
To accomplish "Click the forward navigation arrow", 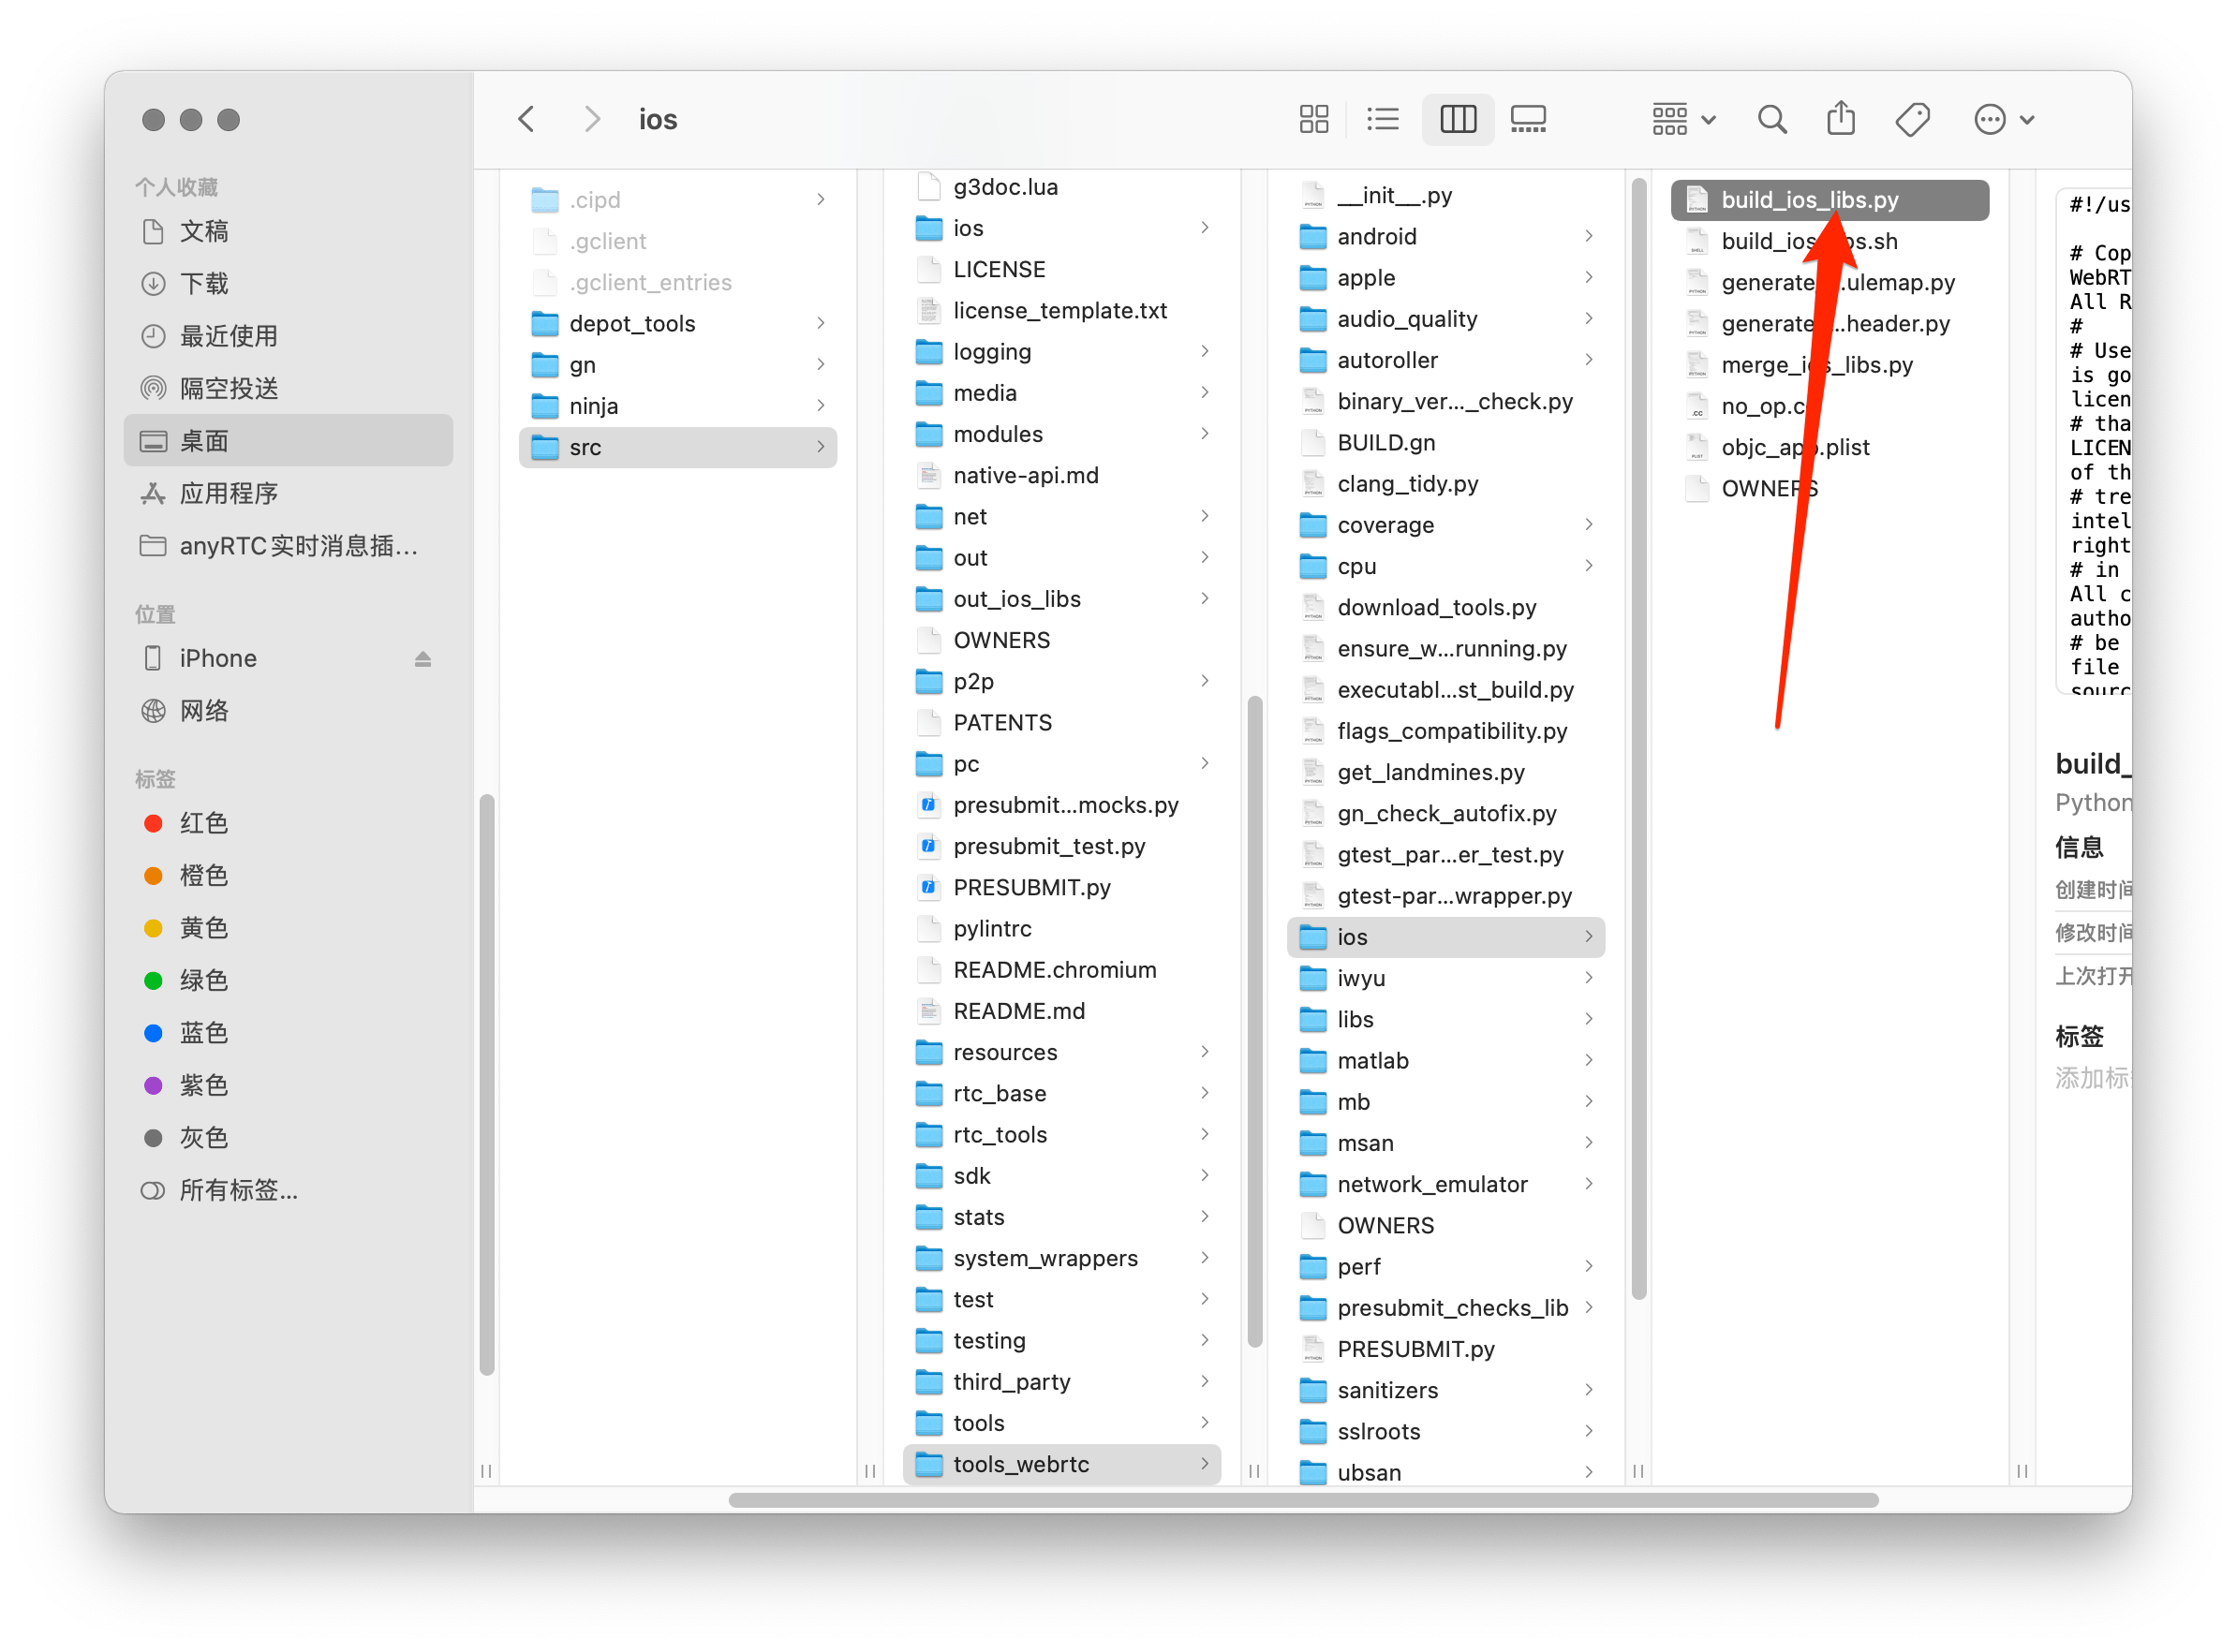I will [x=592, y=118].
